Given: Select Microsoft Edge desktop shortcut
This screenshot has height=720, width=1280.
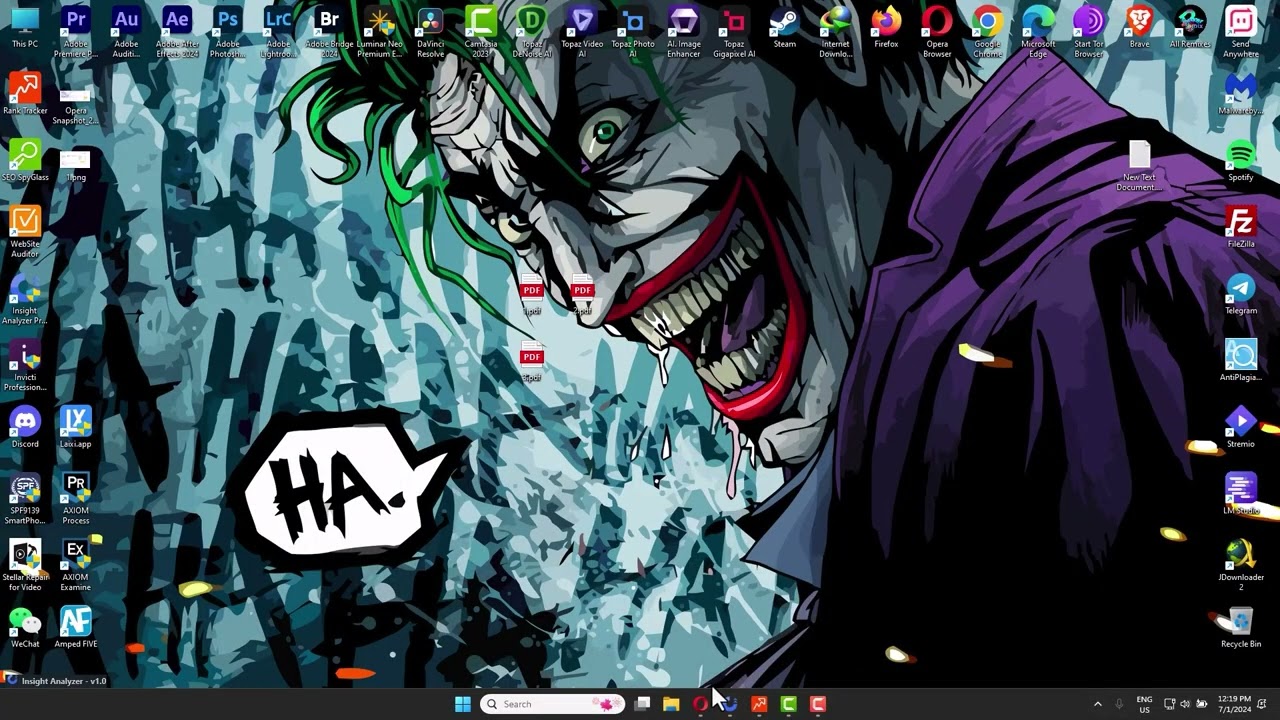Looking at the screenshot, I should (1038, 33).
